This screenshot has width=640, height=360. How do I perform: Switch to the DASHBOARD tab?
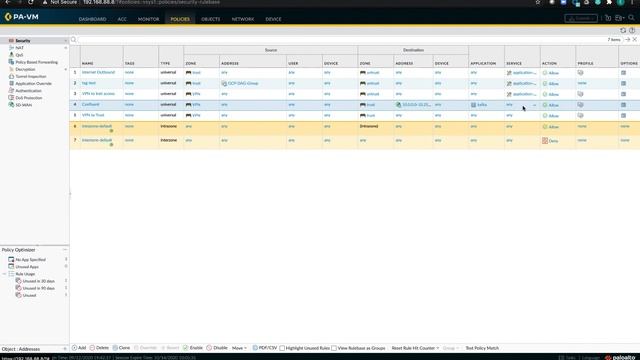92,19
